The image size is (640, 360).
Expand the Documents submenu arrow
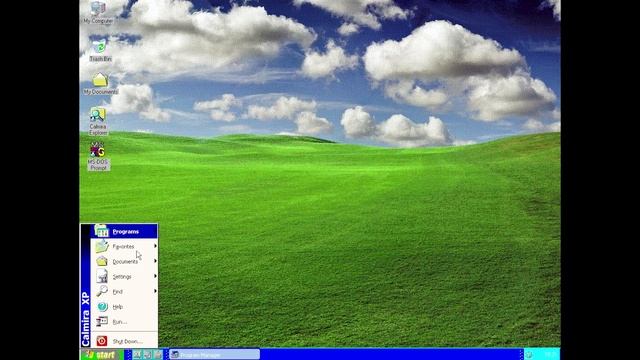tap(155, 261)
